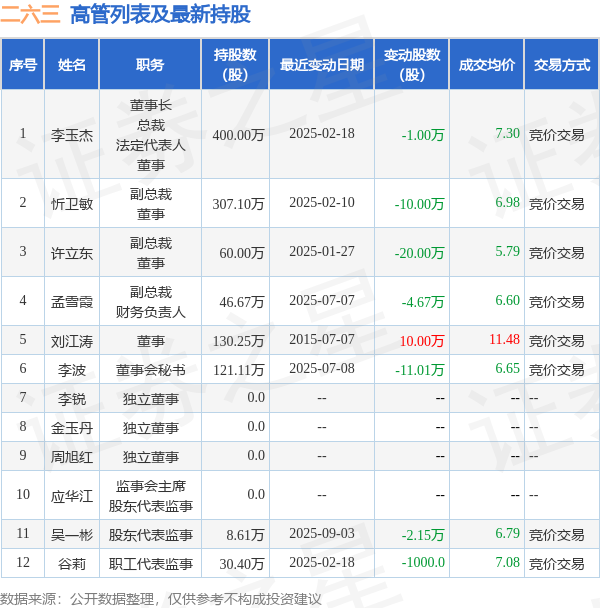Click the 数据来源 footer note
The image size is (600, 608).
coord(161,599)
